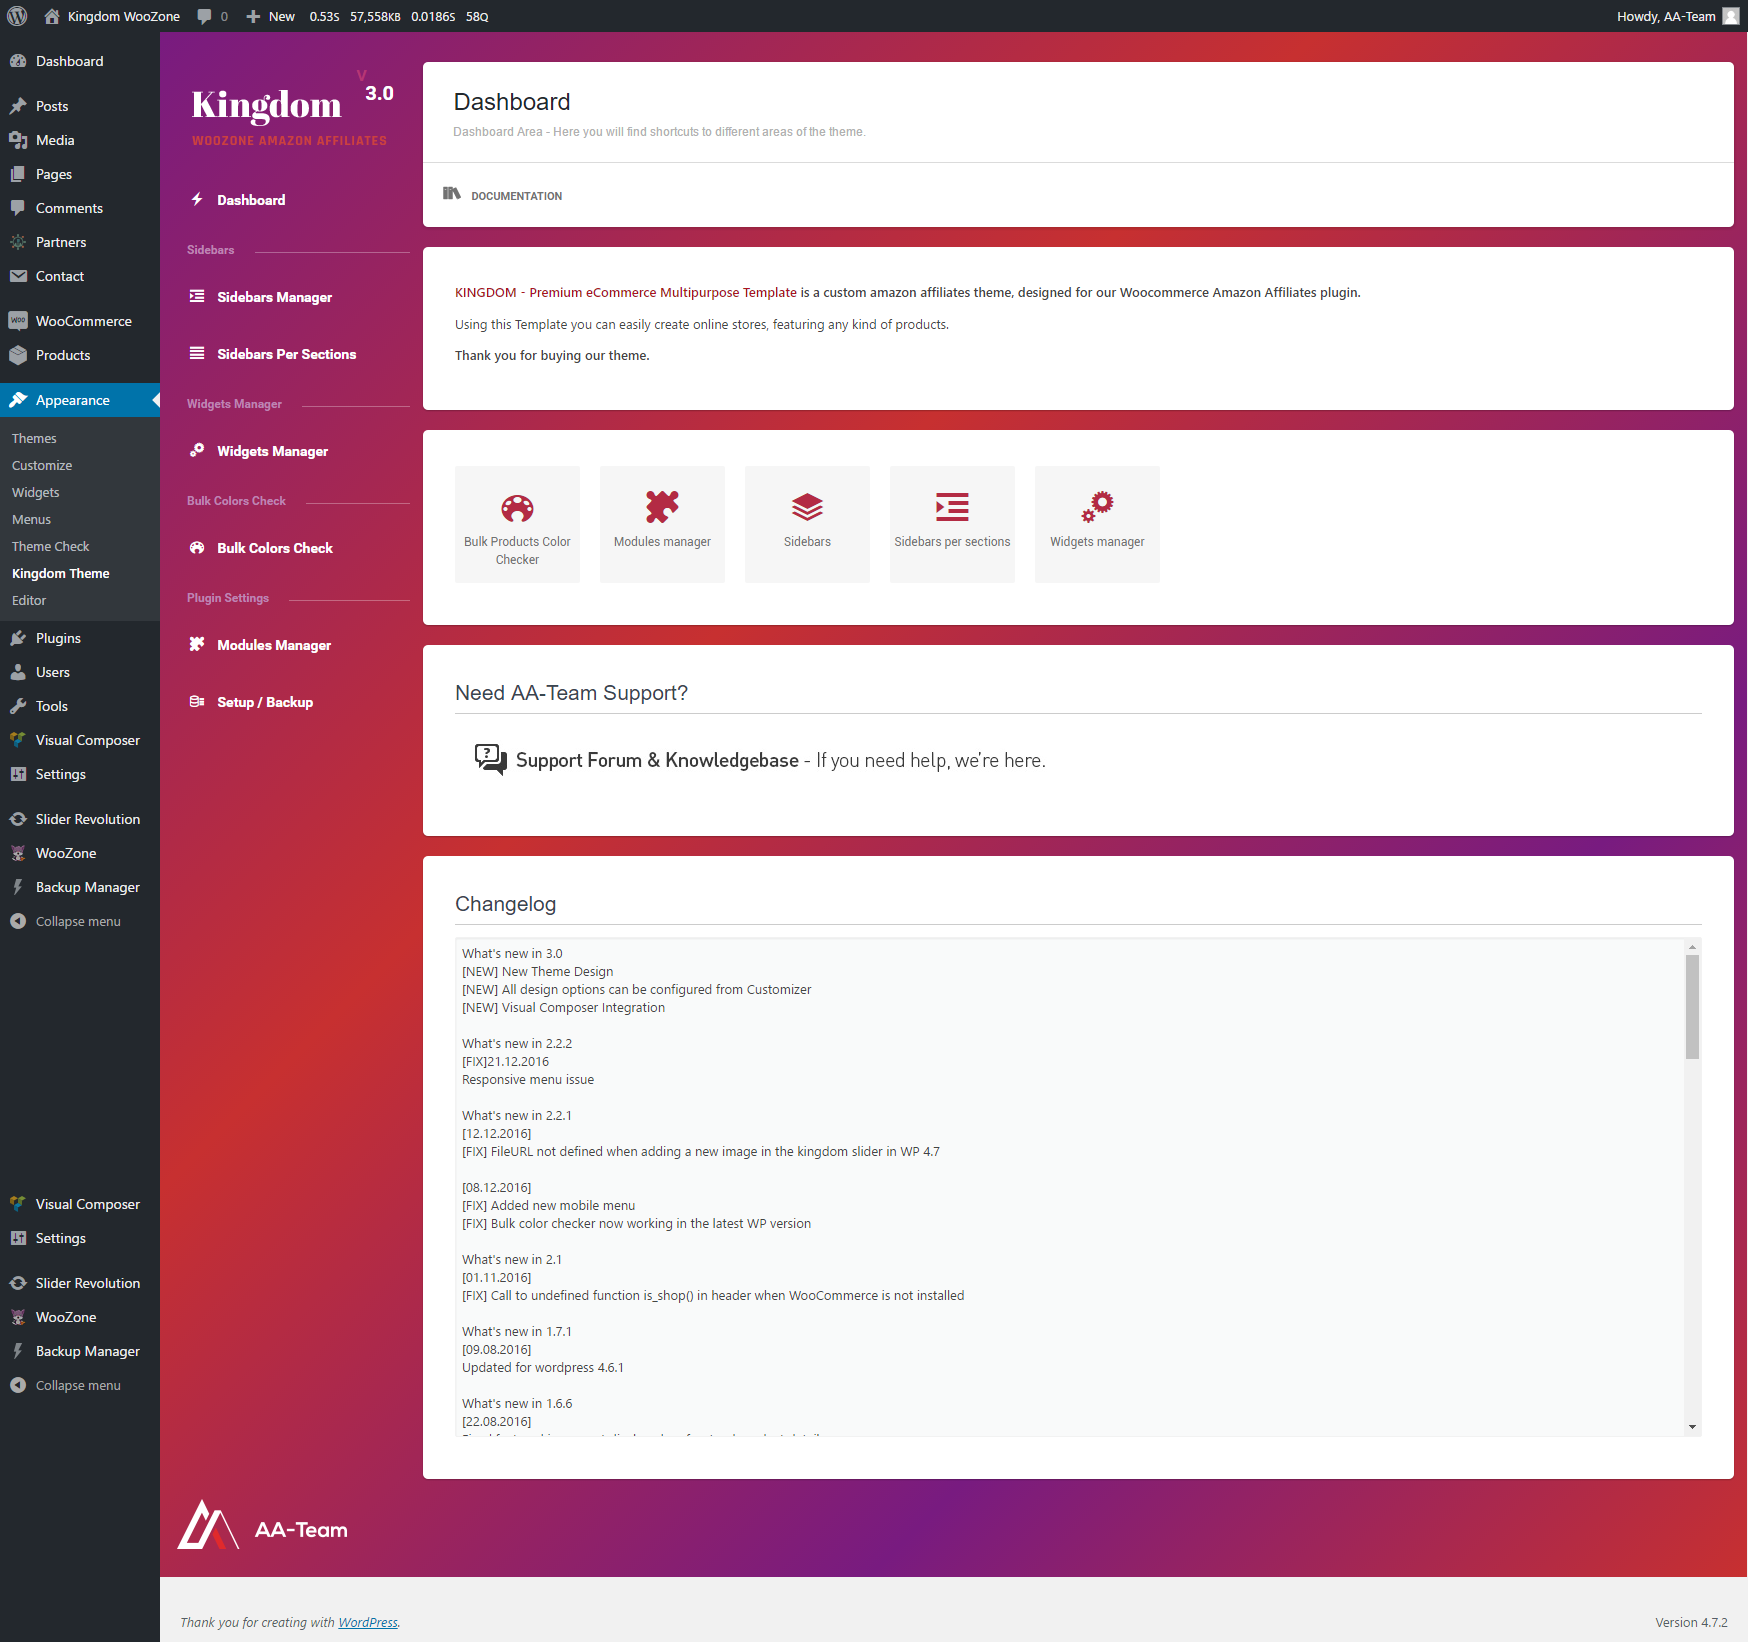
Task: Click the Users person icon
Action: tap(18, 672)
